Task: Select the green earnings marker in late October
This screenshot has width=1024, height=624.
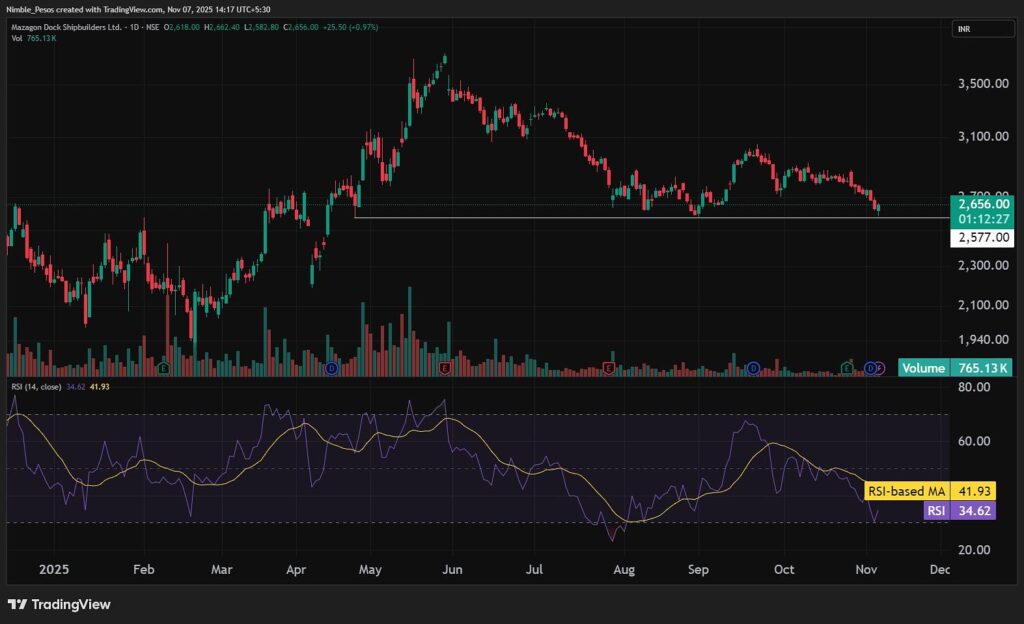Action: click(848, 369)
